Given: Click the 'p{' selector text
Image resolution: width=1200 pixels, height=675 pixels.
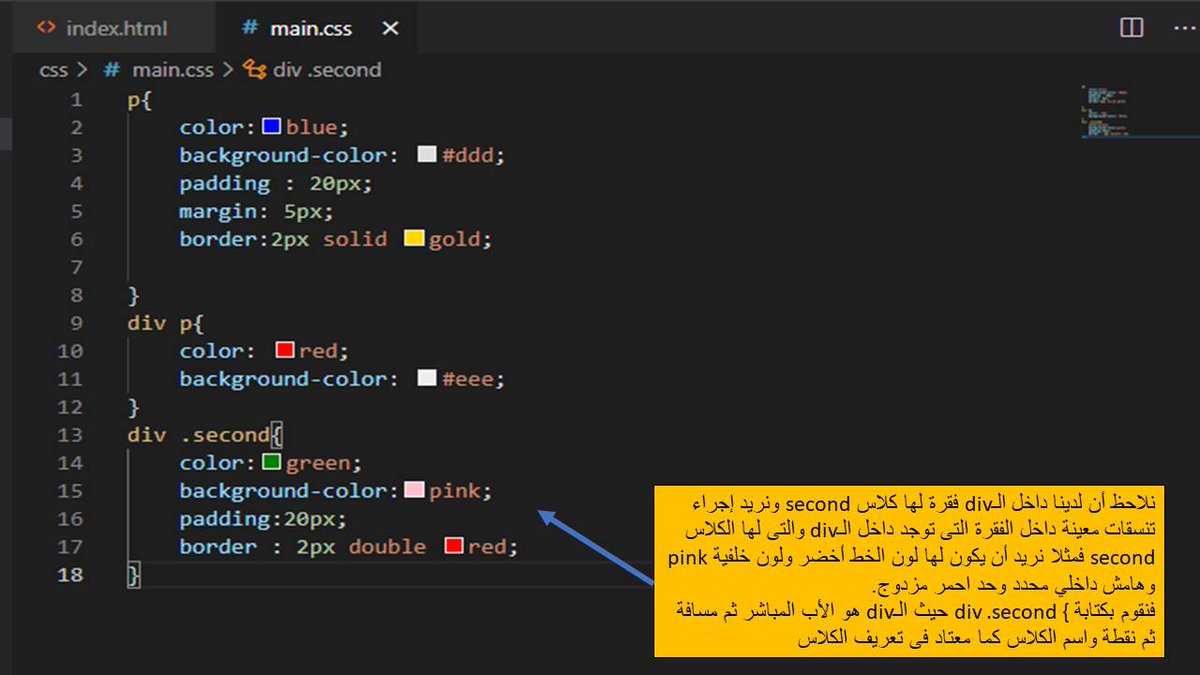Looking at the screenshot, I should 139,100.
